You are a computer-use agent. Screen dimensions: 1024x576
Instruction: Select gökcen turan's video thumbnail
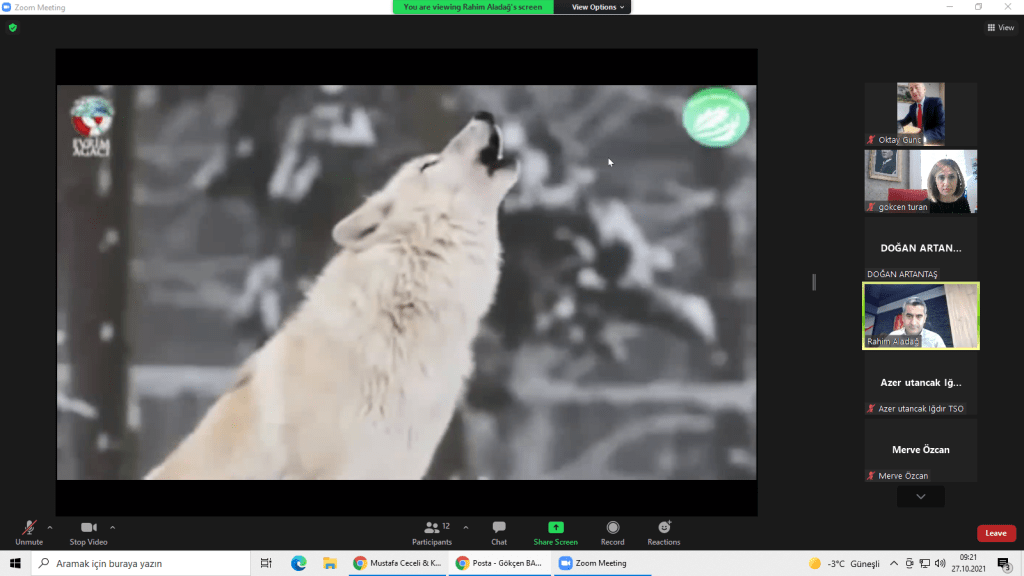(921, 181)
